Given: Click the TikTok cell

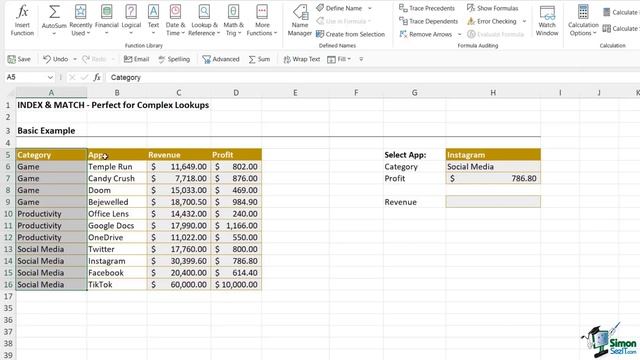Looking at the screenshot, I should 117,284.
